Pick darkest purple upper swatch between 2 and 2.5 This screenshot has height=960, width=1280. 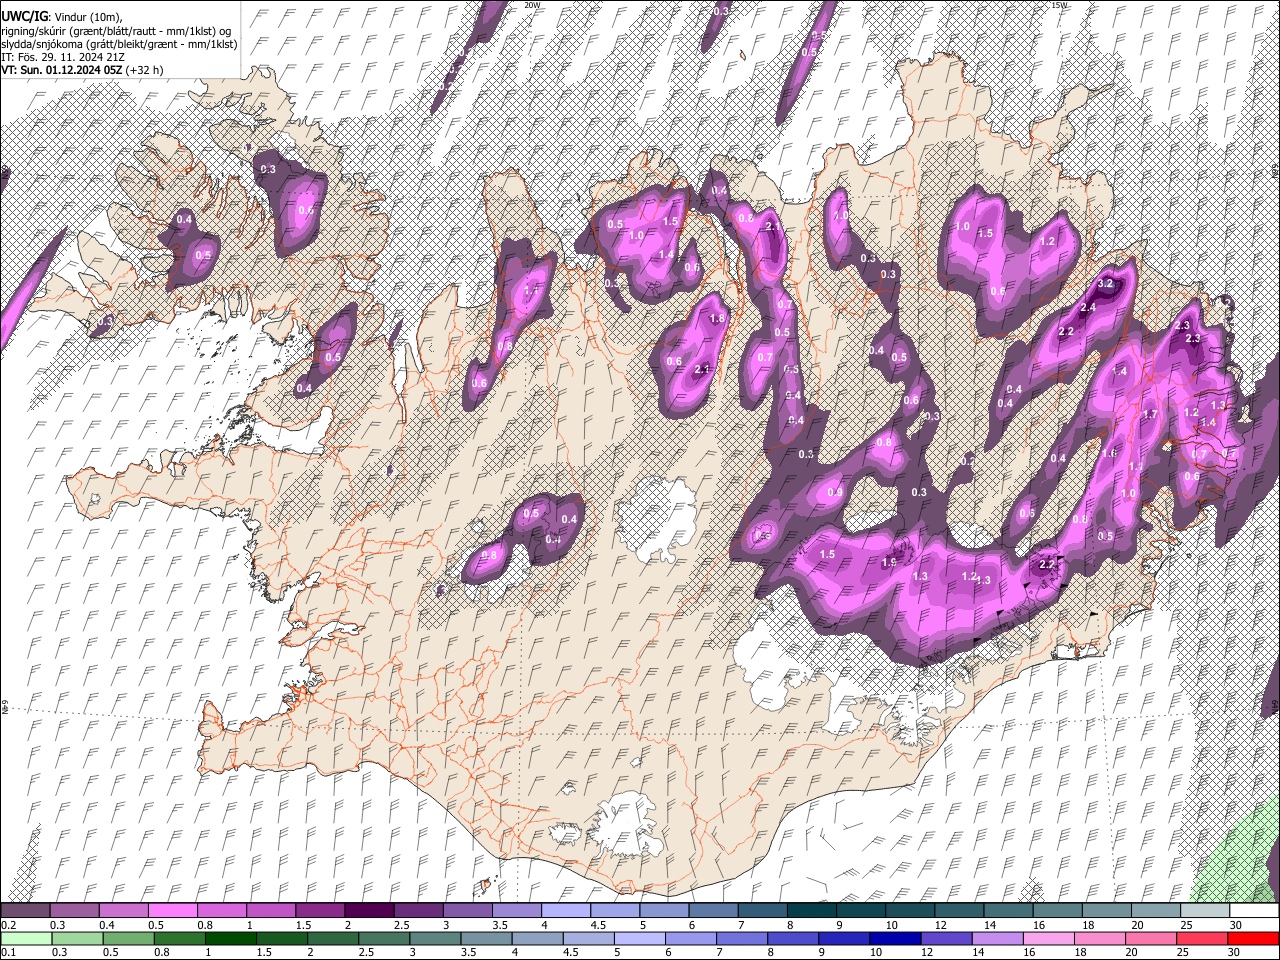[x=369, y=910]
